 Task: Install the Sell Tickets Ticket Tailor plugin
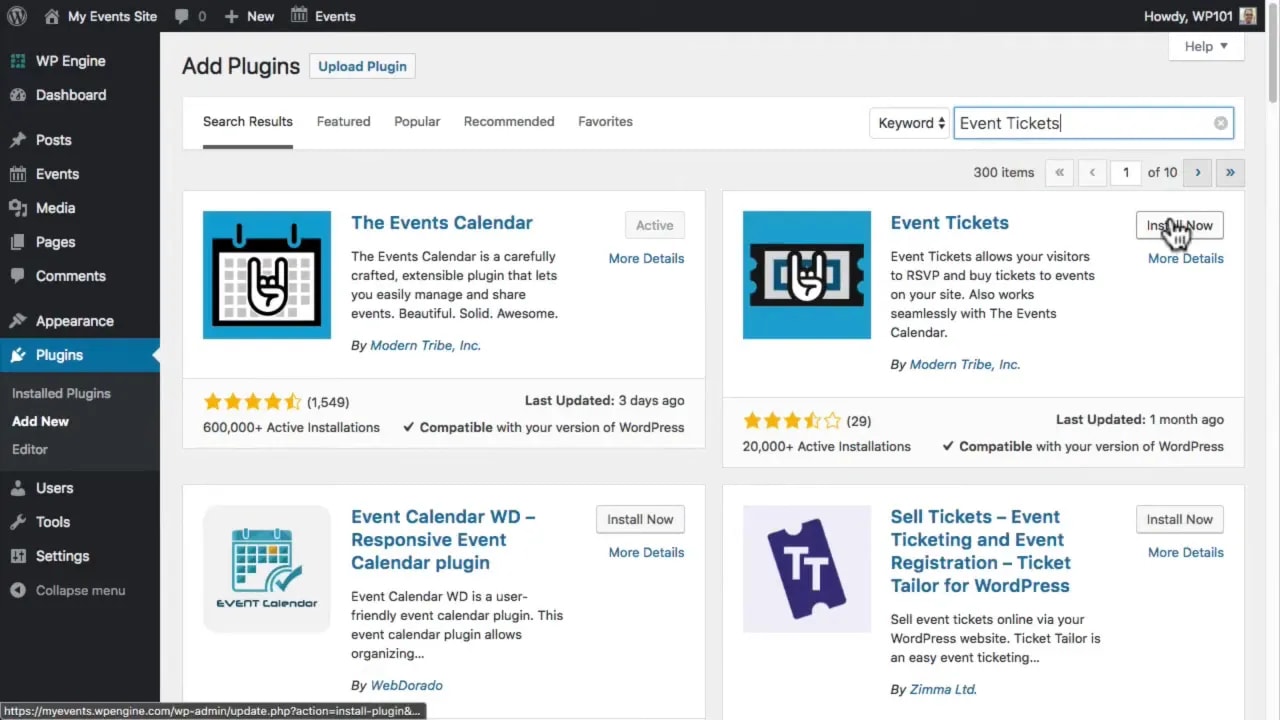click(1180, 519)
